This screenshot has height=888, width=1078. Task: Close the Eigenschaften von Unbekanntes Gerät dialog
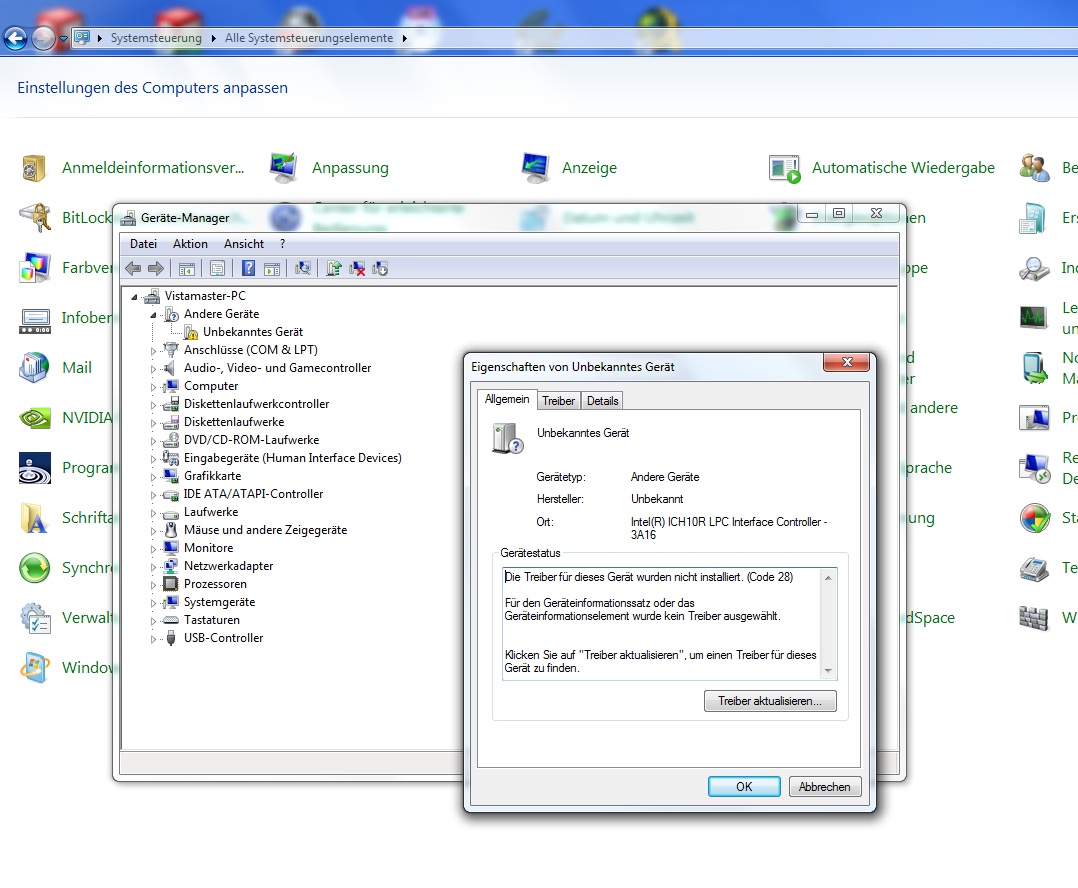pyautogui.click(x=847, y=362)
